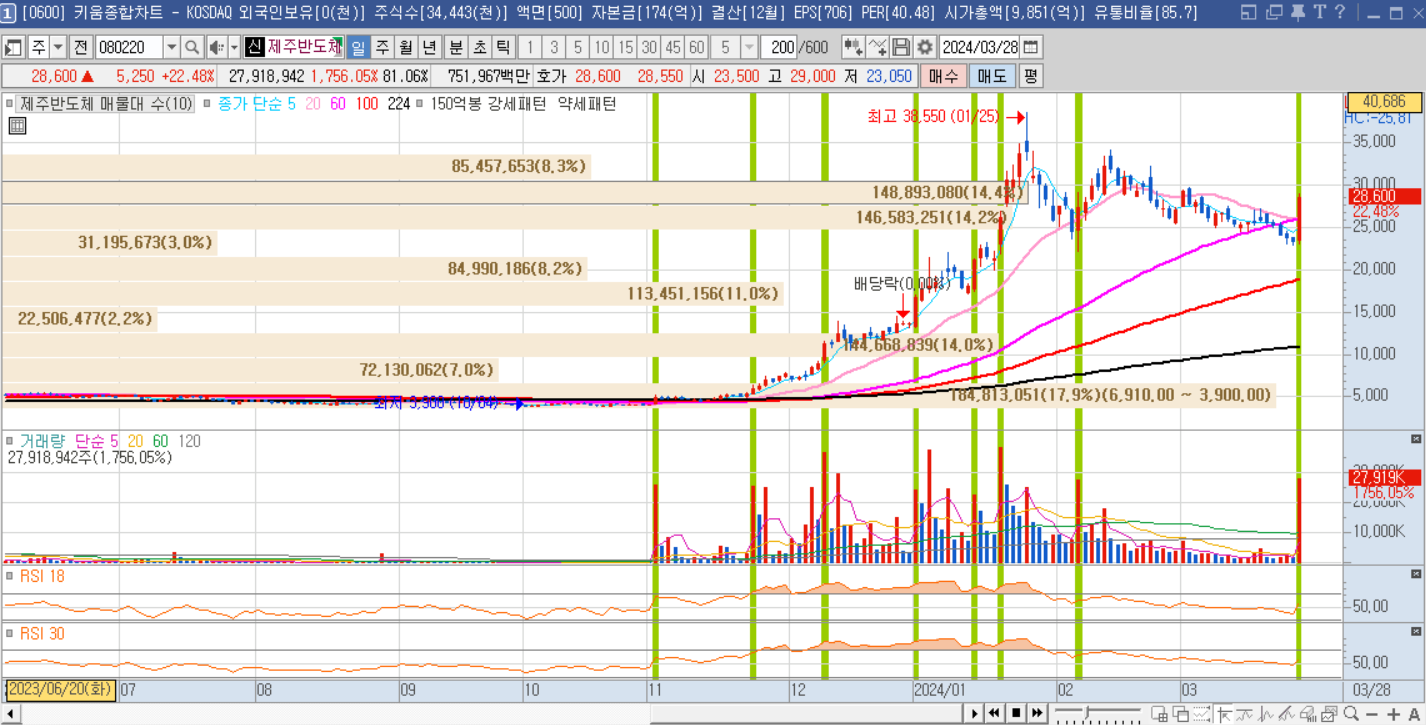Select the 1 interval button
The image size is (1426, 725).
coord(530,47)
